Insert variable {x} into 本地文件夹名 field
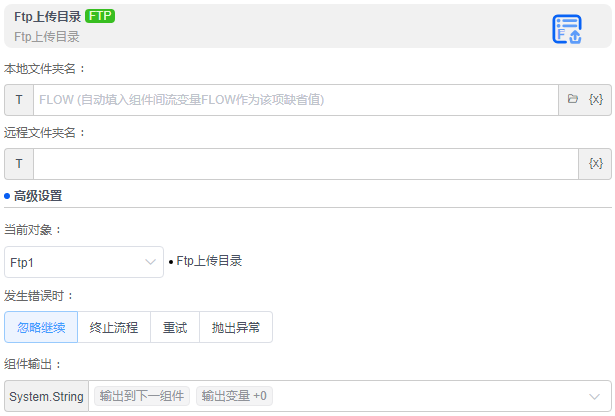 (596, 99)
